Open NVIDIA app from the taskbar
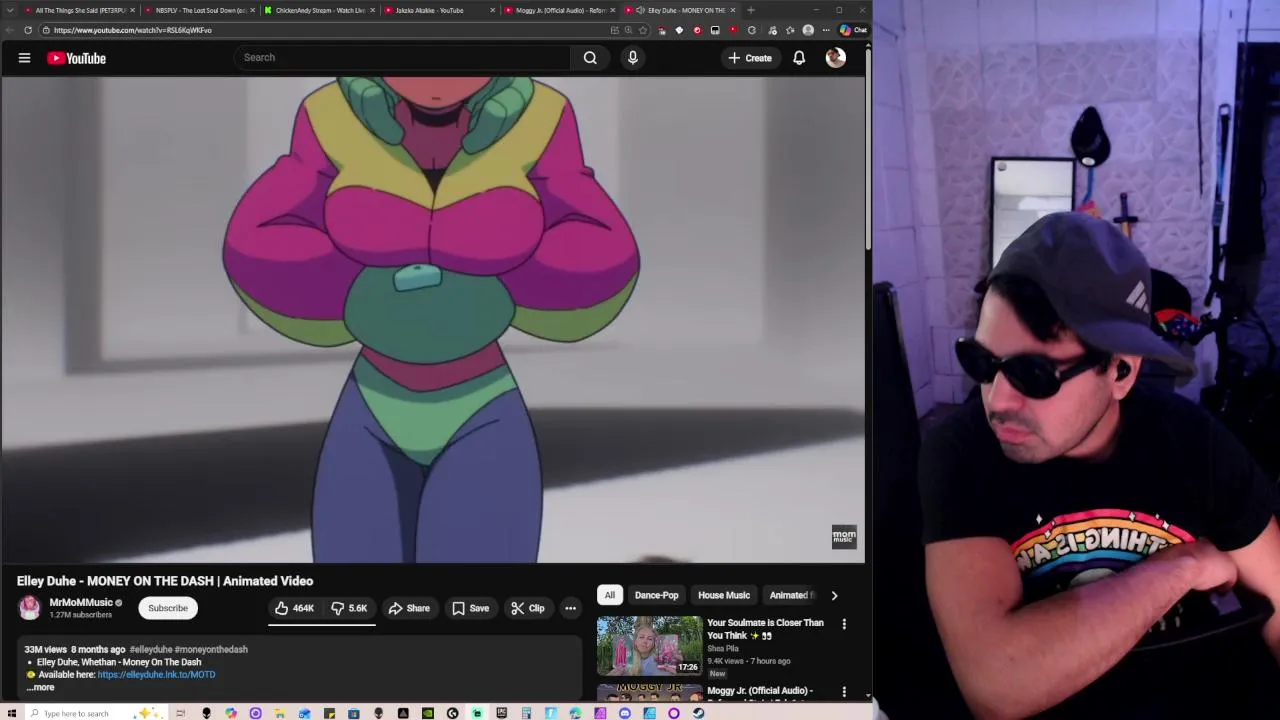The height and width of the screenshot is (720, 1280). tap(428, 713)
